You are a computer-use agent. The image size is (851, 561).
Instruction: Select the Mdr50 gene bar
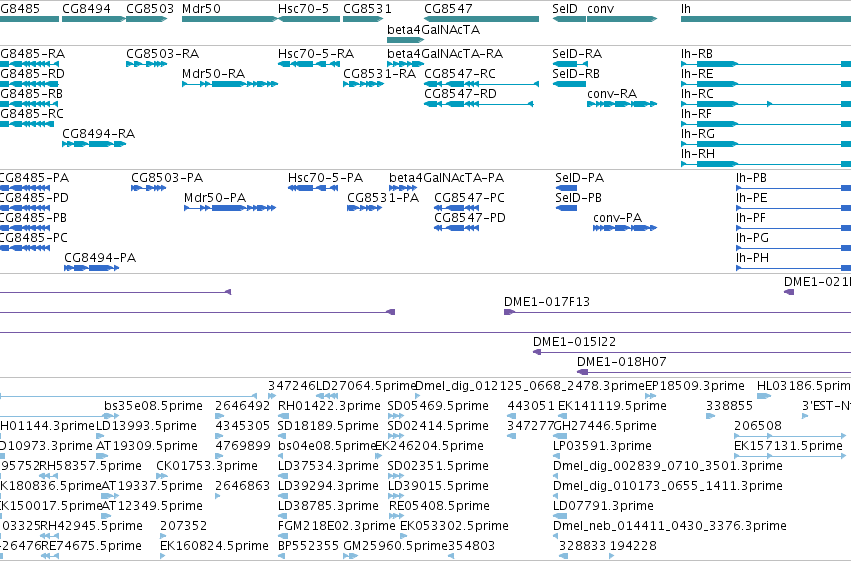230,19
